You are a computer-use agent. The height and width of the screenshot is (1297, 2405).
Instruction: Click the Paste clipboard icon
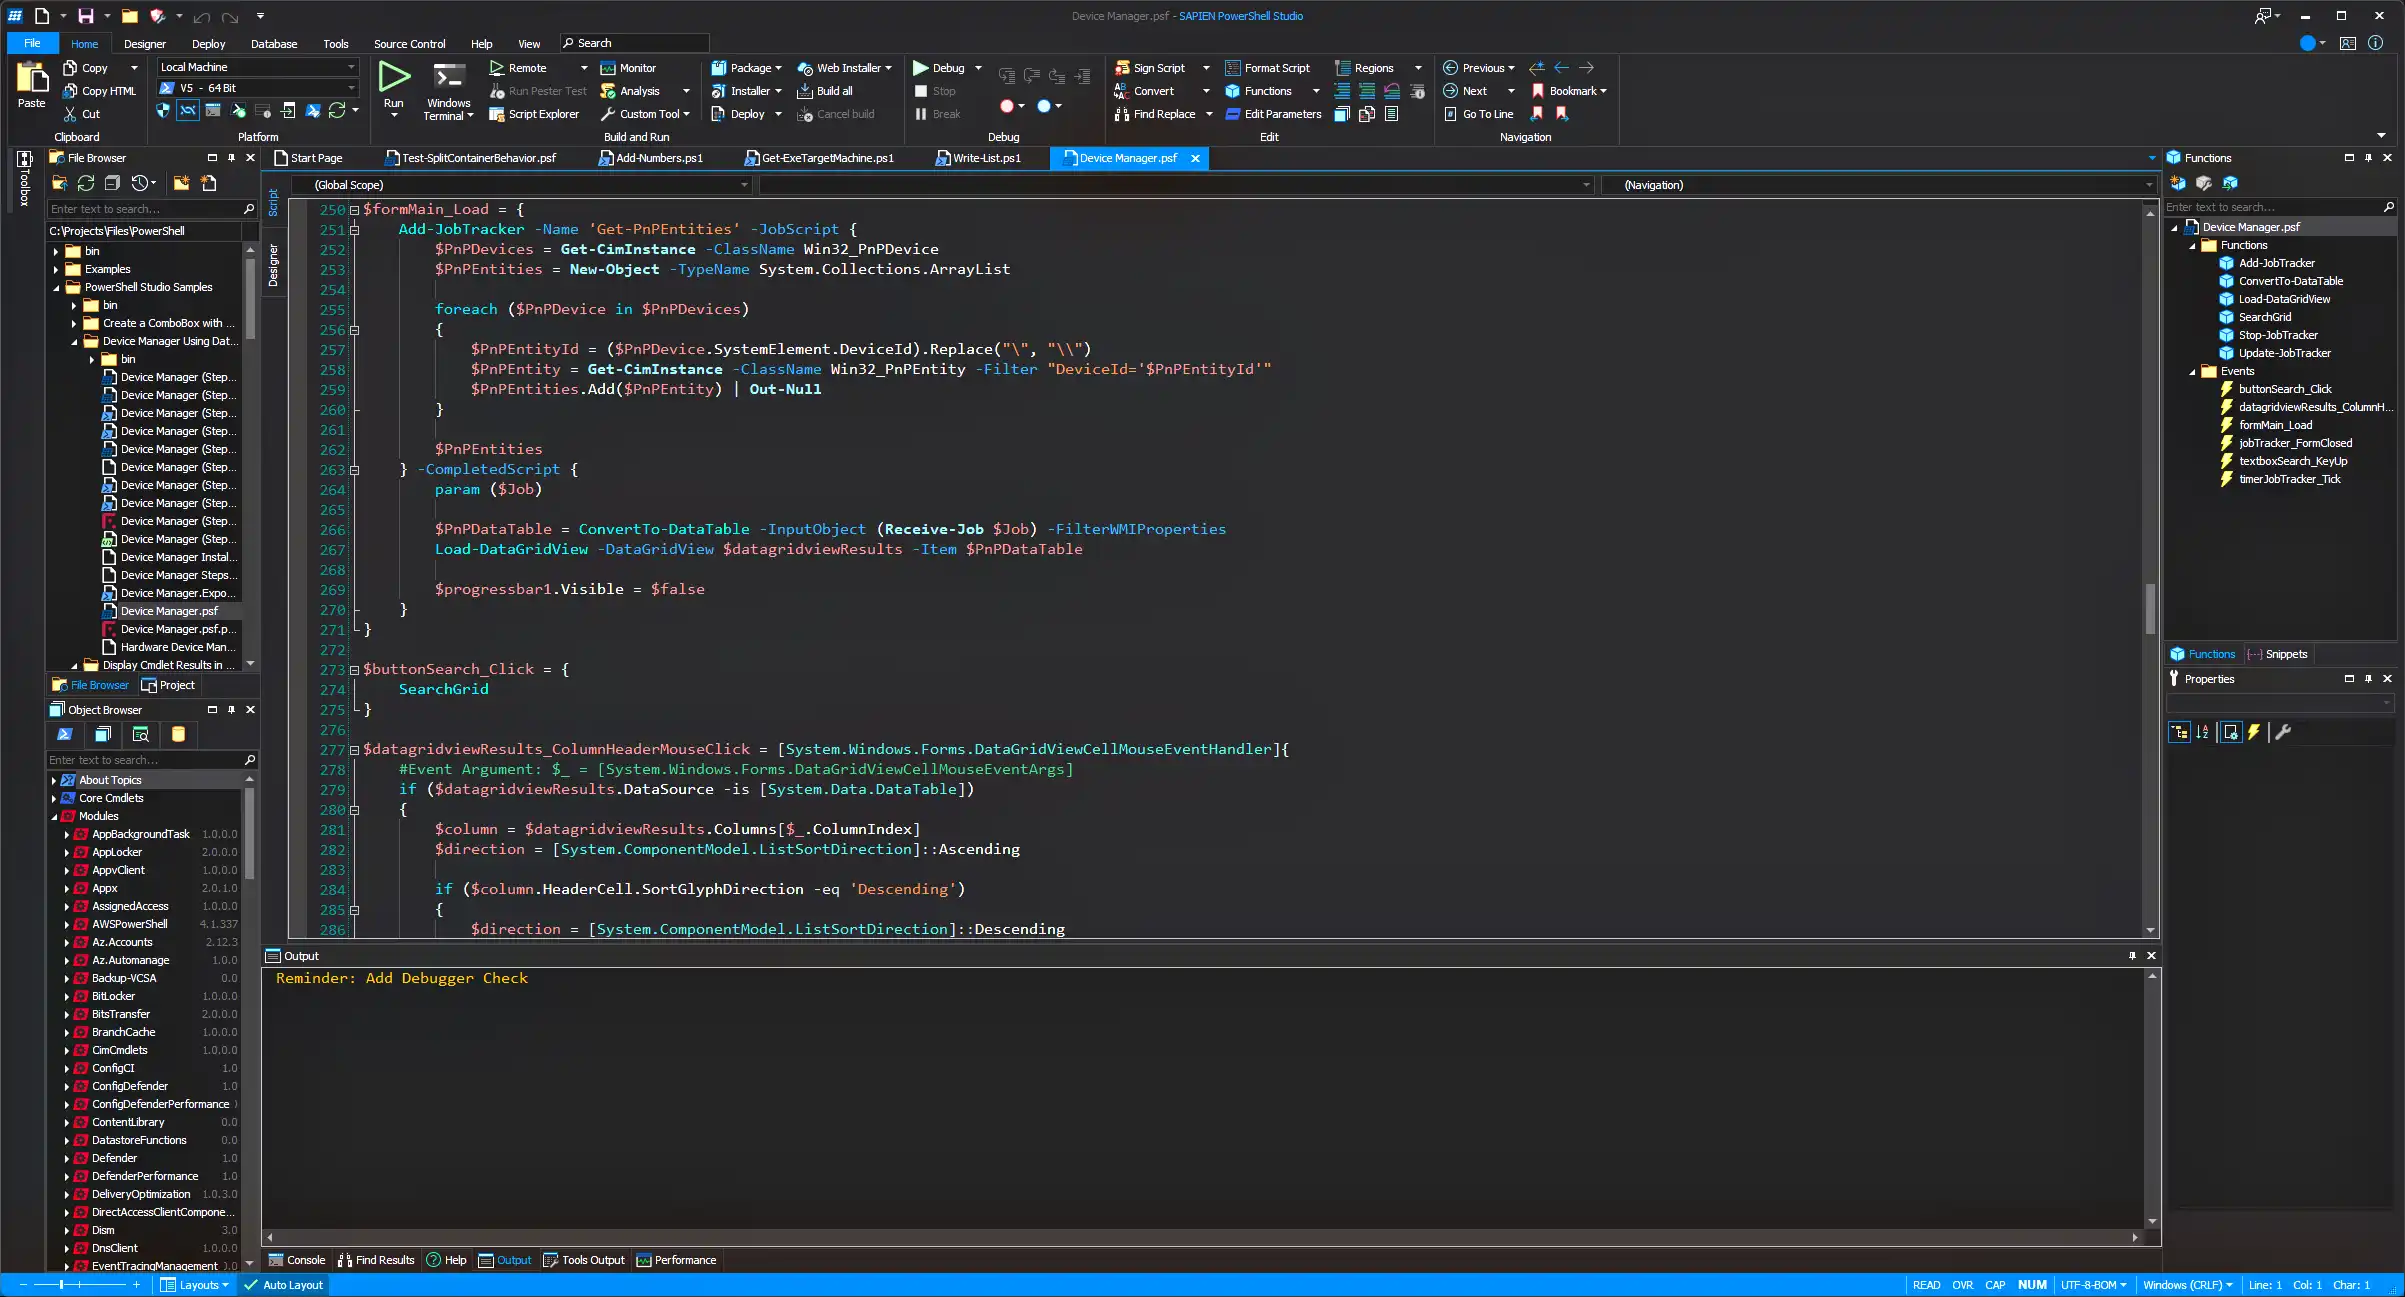point(31,77)
